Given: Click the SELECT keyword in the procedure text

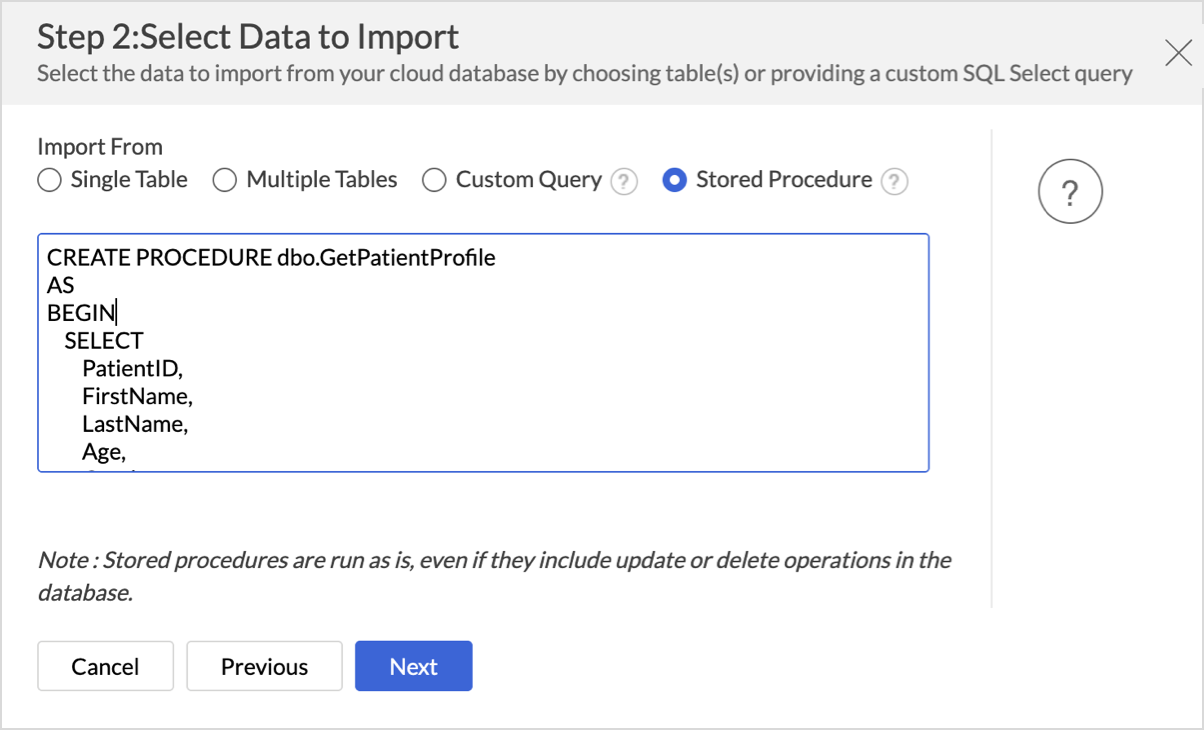Looking at the screenshot, I should point(104,341).
